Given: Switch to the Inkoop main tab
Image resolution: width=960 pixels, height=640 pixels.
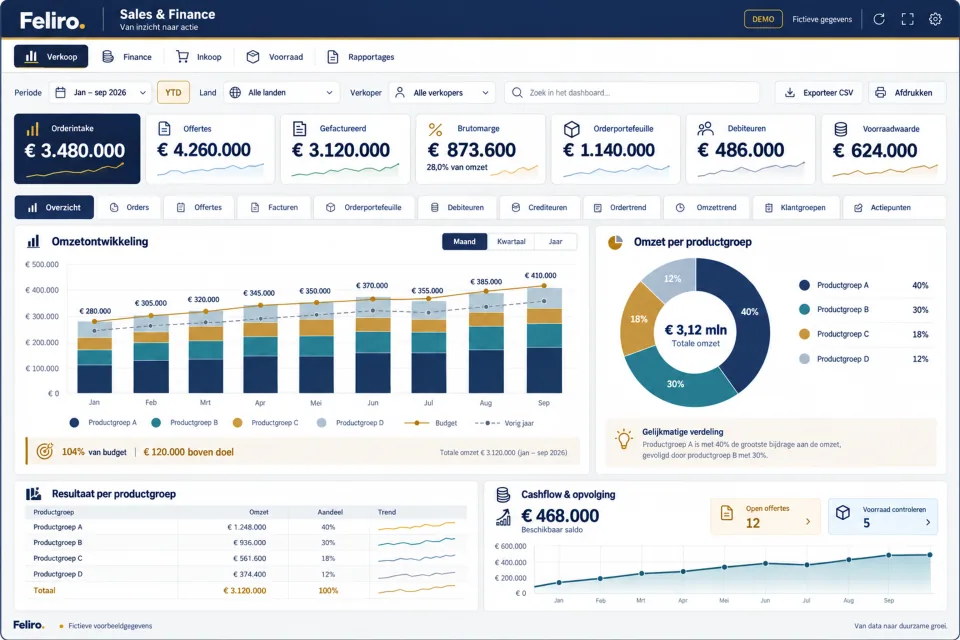Looking at the screenshot, I should [199, 57].
